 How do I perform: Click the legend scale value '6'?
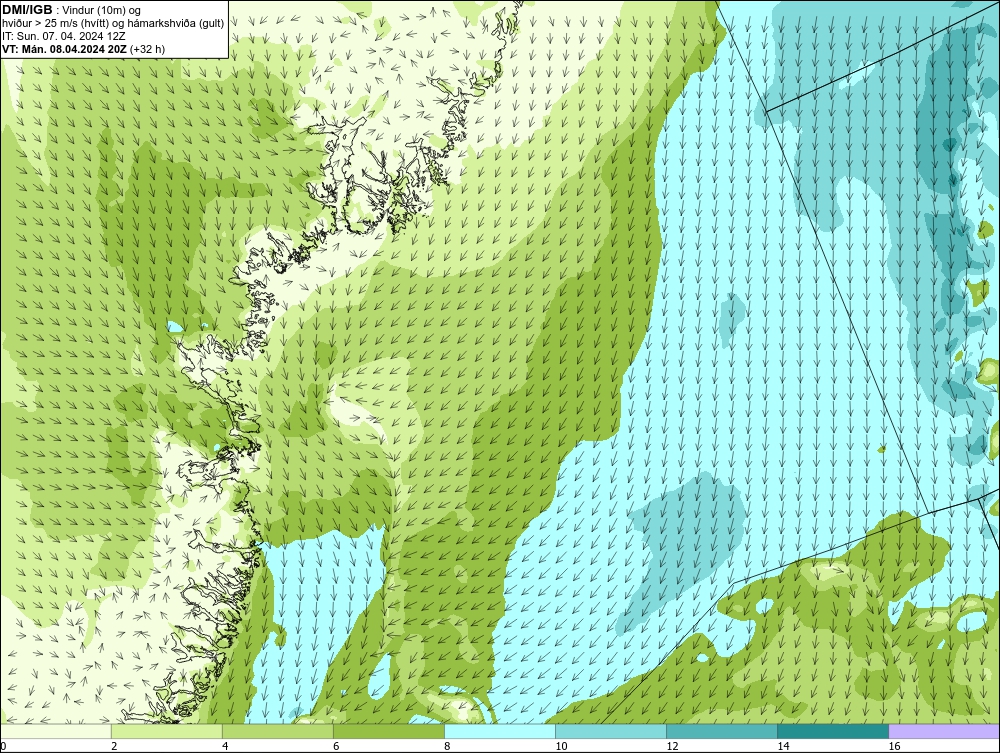pos(336,746)
